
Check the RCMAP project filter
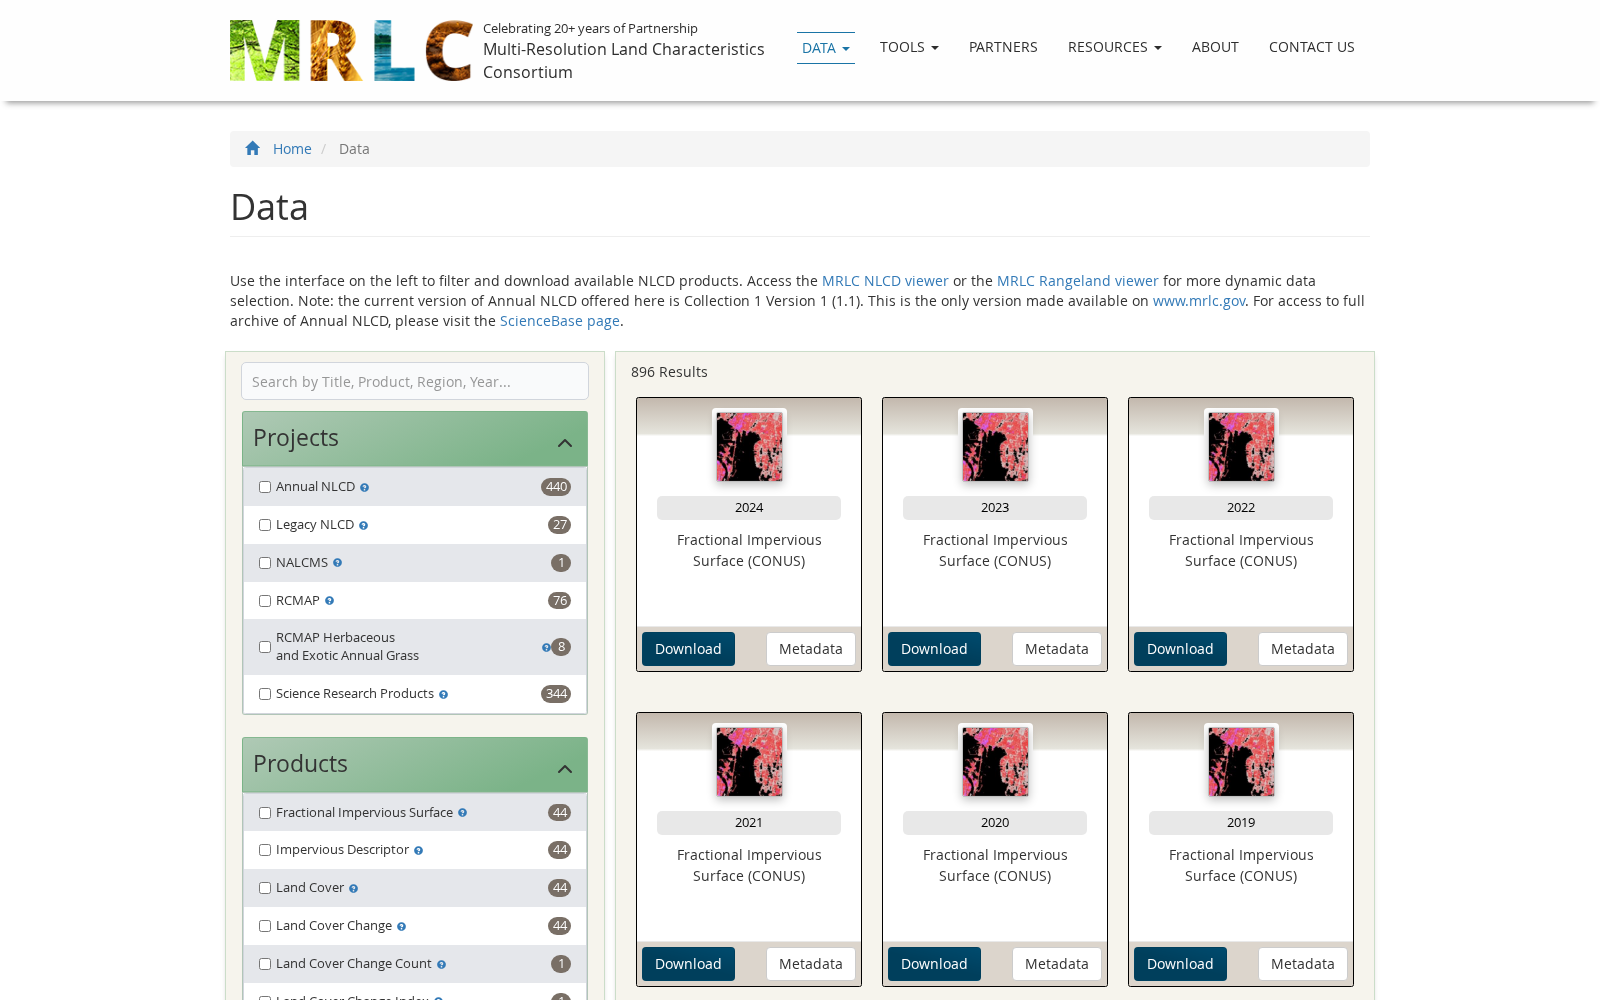click(x=265, y=601)
